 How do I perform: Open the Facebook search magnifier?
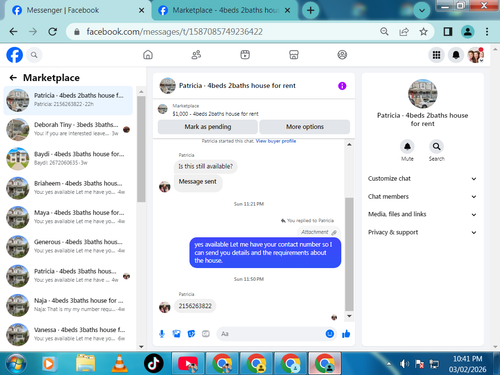tap(34, 55)
